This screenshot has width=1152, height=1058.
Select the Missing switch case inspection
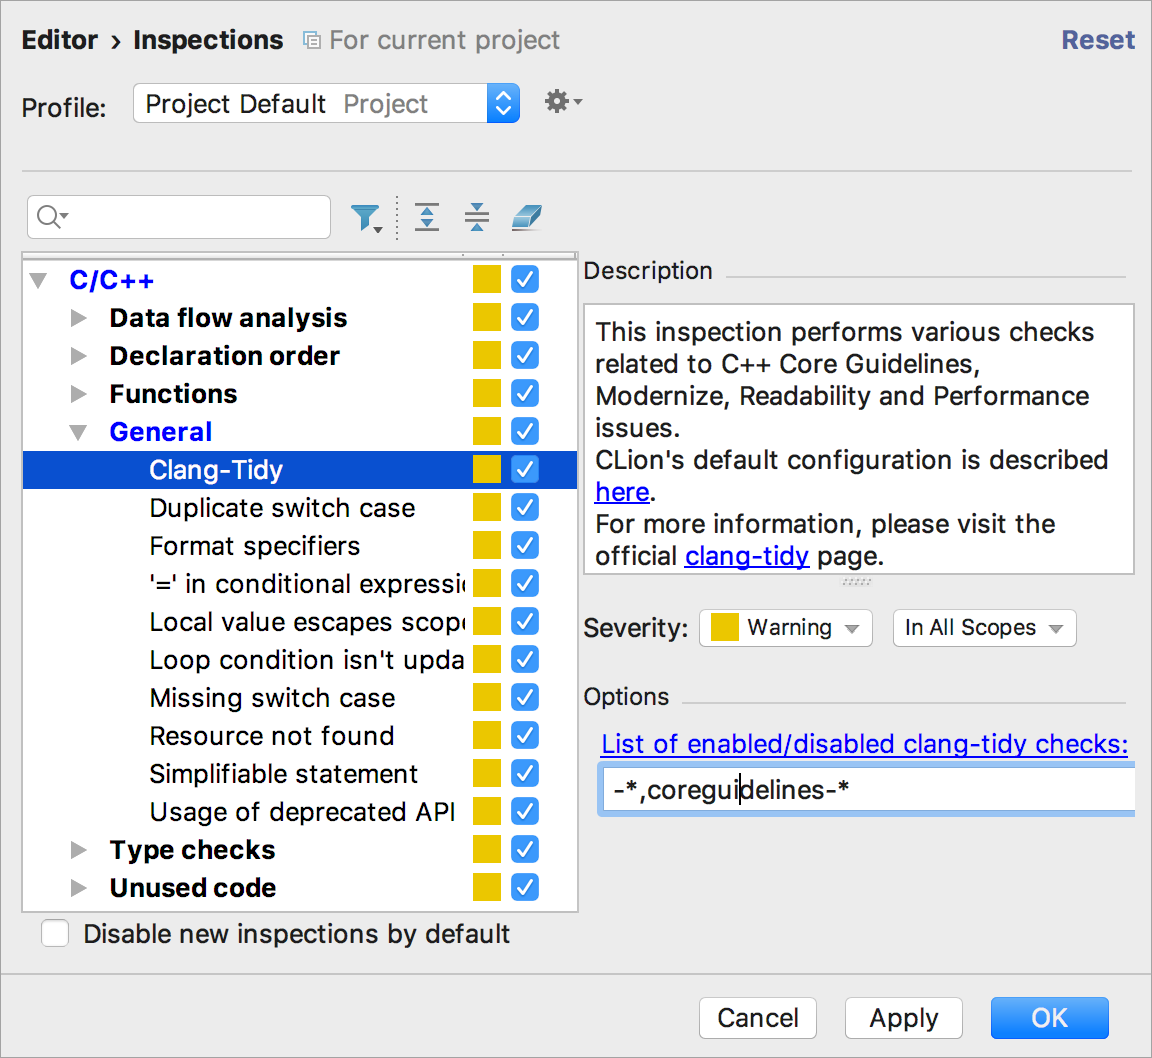pos(272,698)
